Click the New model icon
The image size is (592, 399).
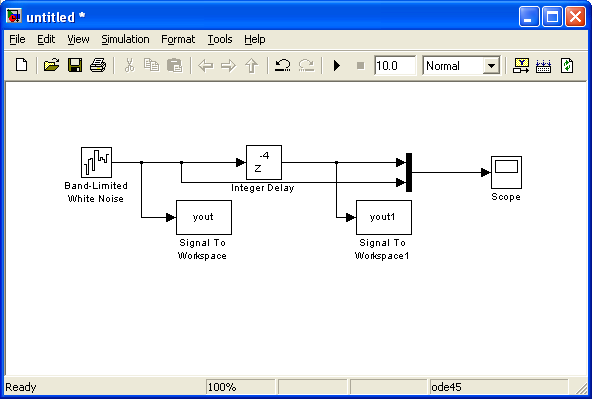point(22,65)
